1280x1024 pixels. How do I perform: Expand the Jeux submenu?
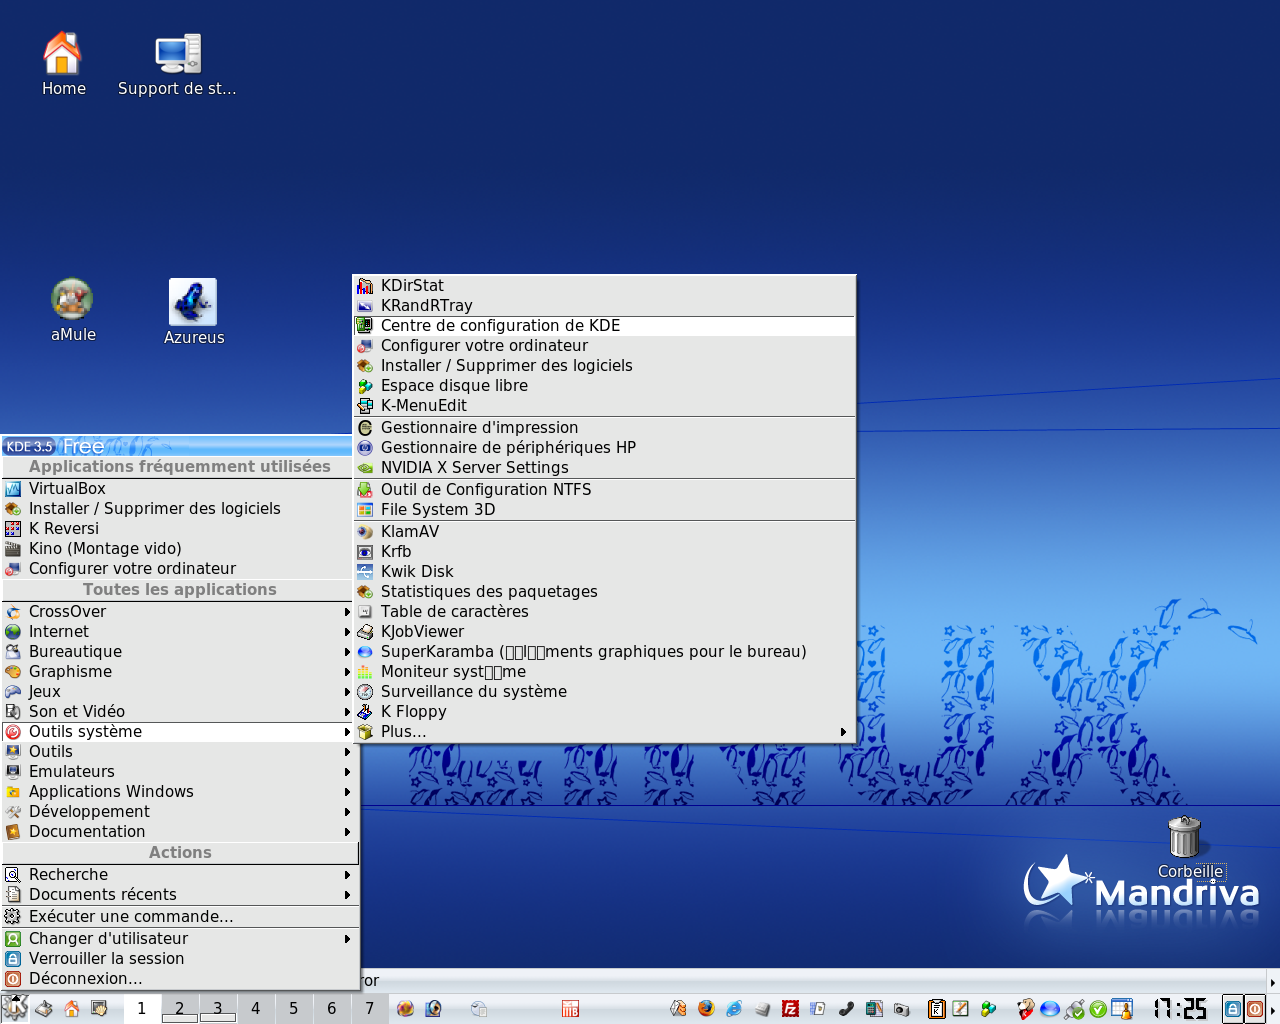179,692
